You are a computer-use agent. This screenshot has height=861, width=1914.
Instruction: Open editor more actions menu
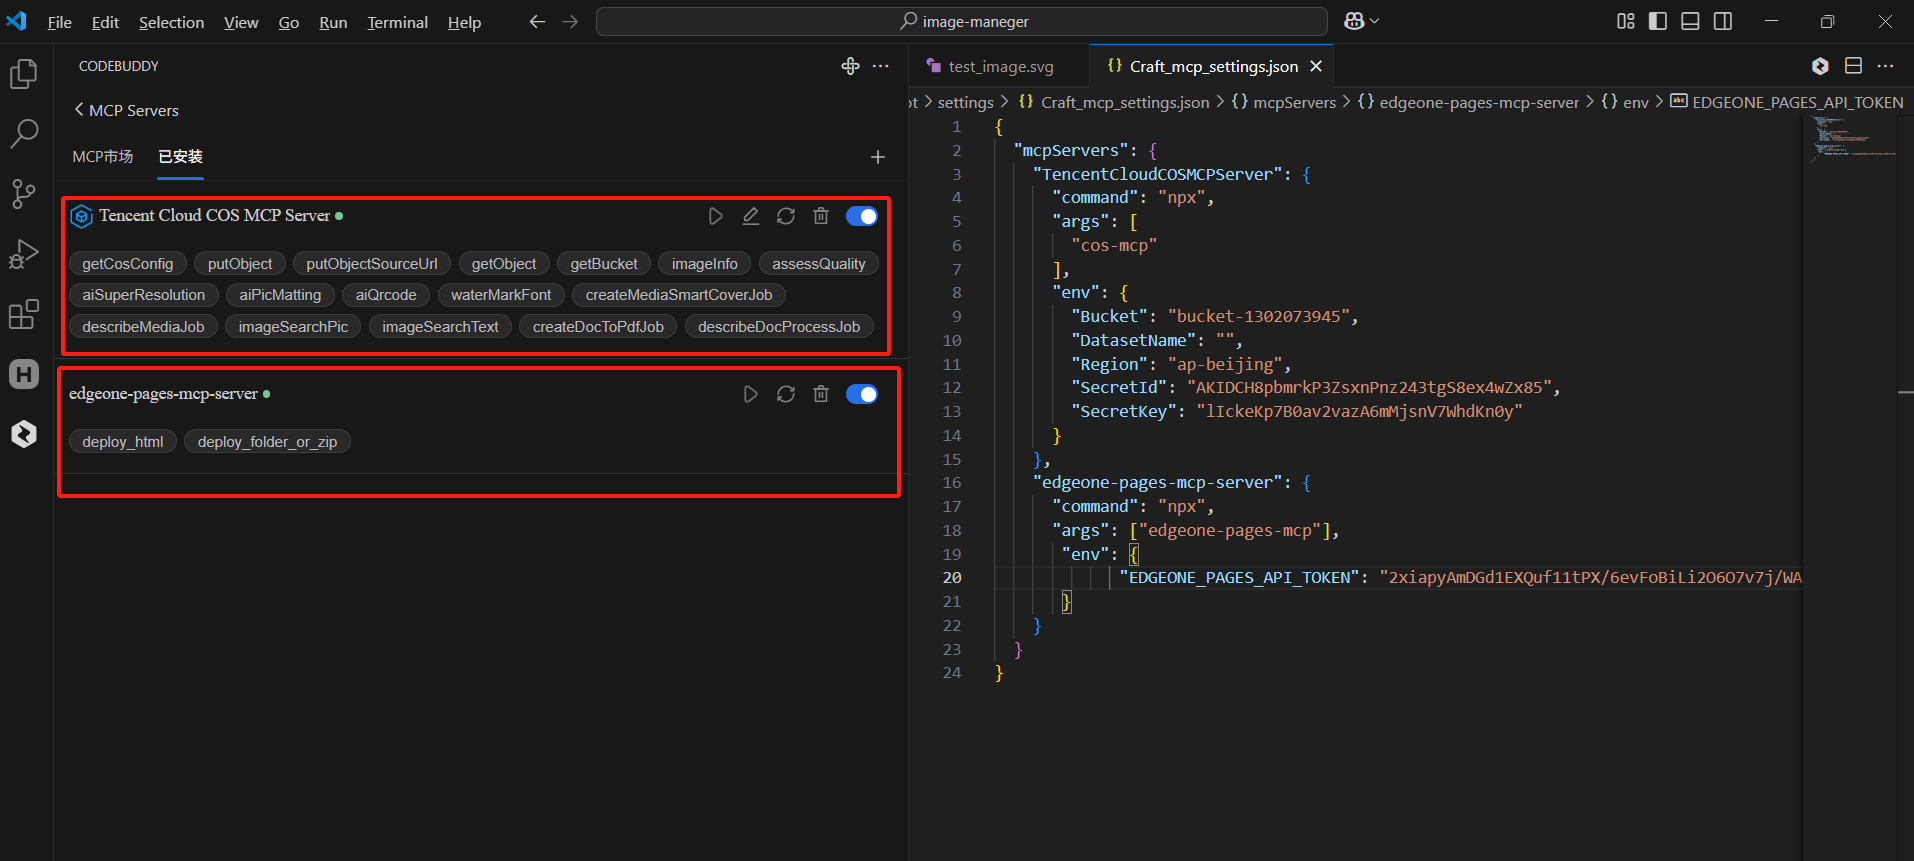point(1885,66)
